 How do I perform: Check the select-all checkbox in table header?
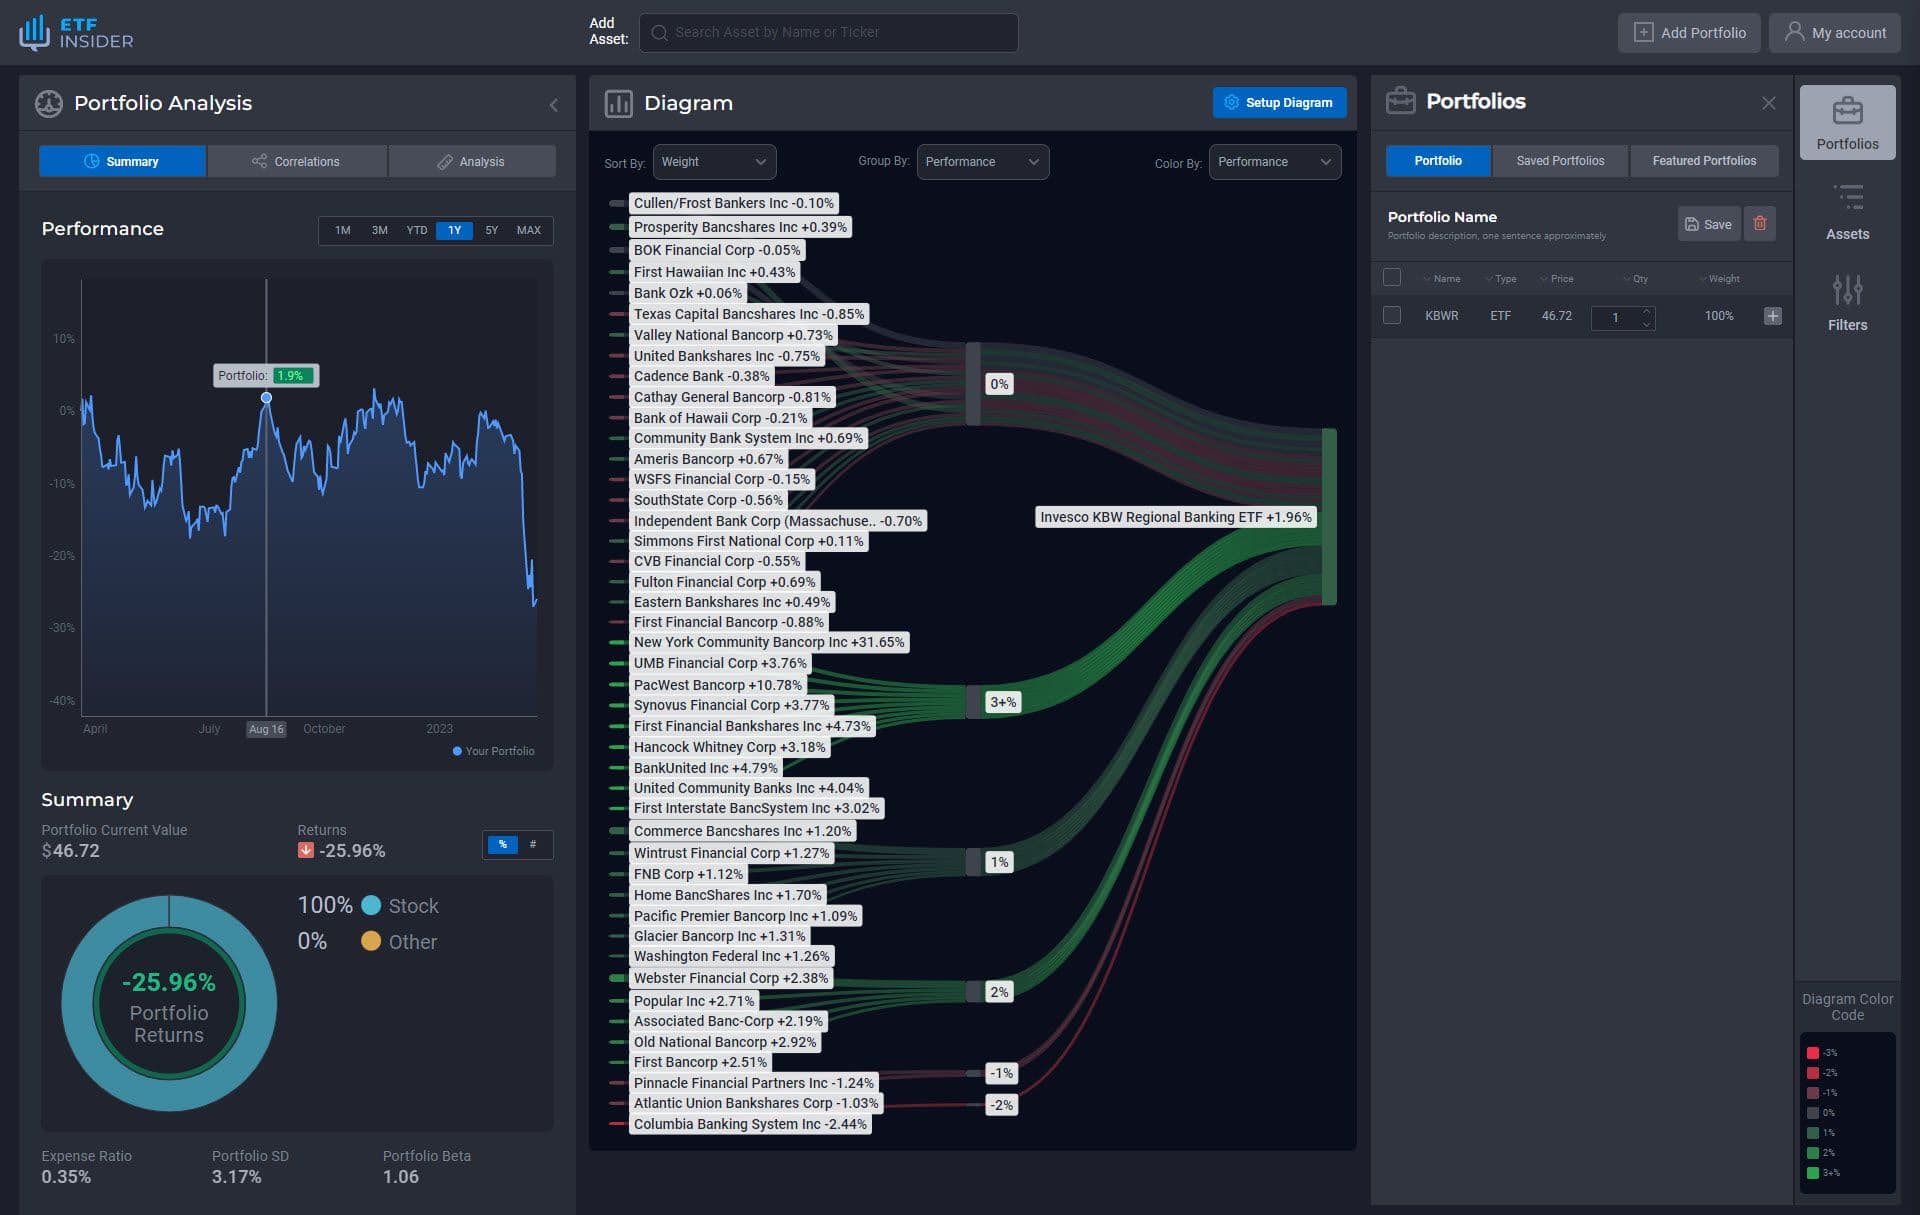pyautogui.click(x=1391, y=278)
